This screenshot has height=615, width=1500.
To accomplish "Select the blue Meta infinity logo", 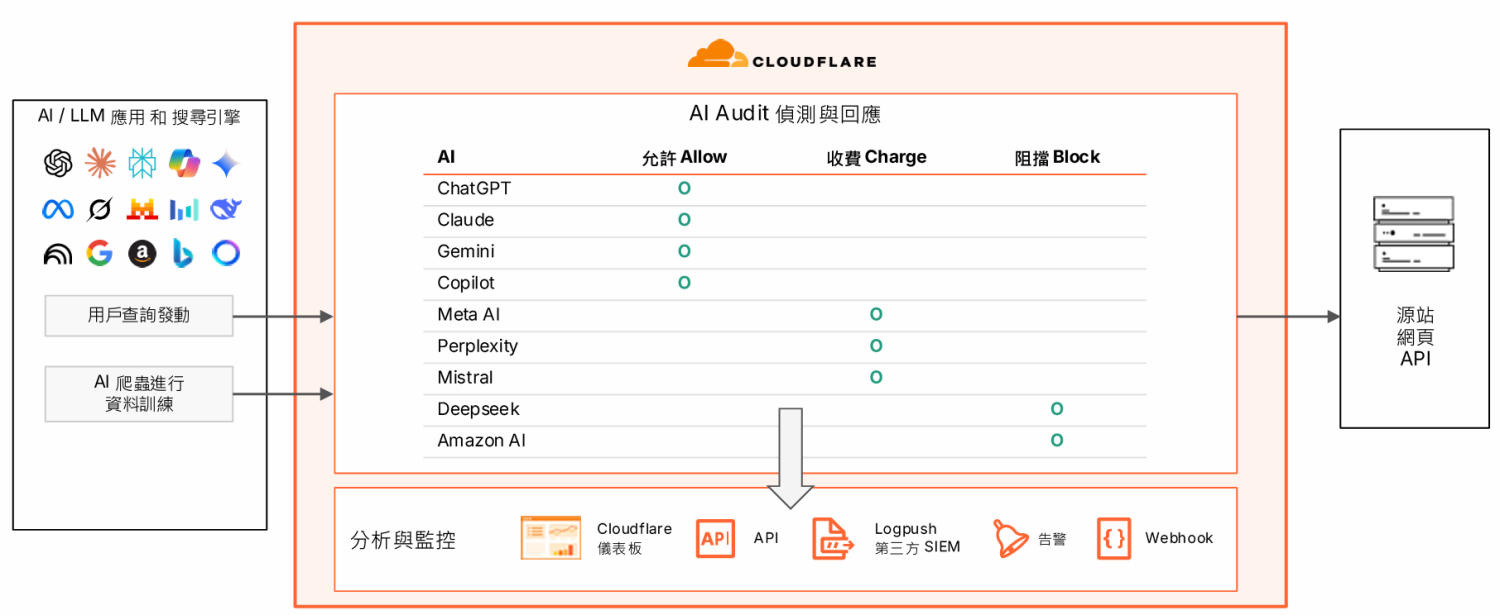I will [58, 209].
